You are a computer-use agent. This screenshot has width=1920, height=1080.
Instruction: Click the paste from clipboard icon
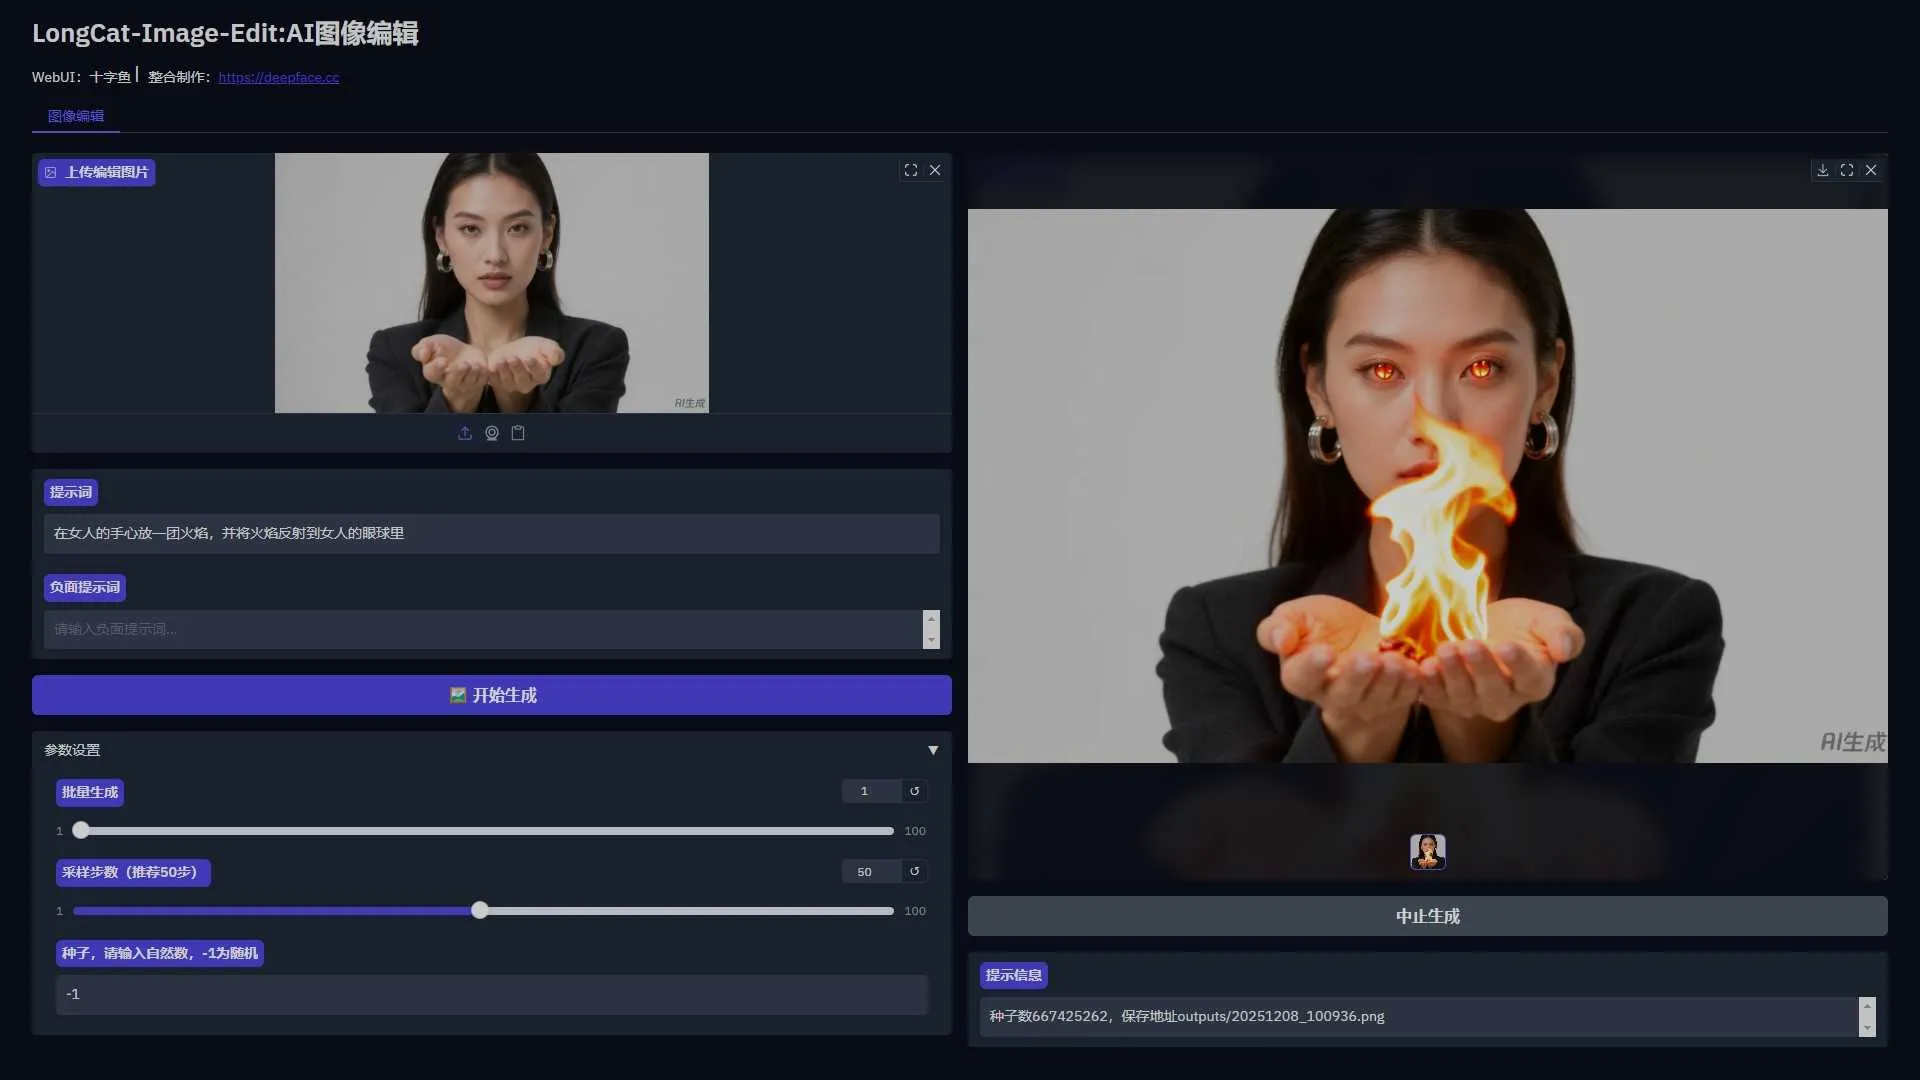tap(518, 433)
